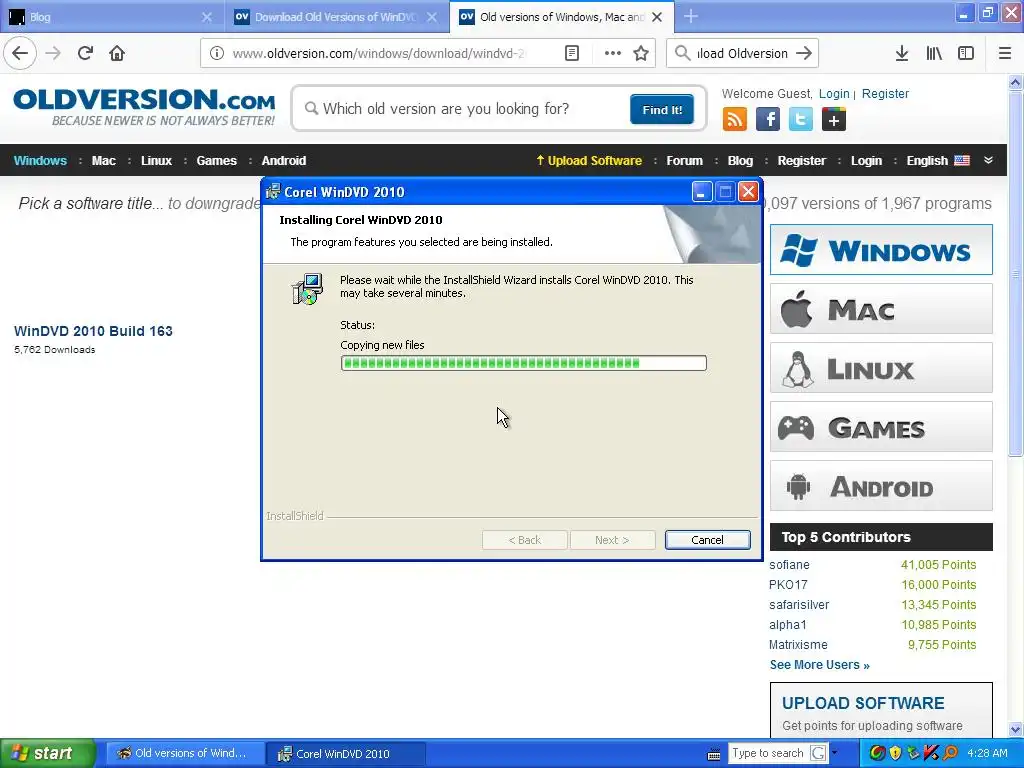Click the Login link beside Welcome Guest
1024x768 pixels.
[834, 93]
